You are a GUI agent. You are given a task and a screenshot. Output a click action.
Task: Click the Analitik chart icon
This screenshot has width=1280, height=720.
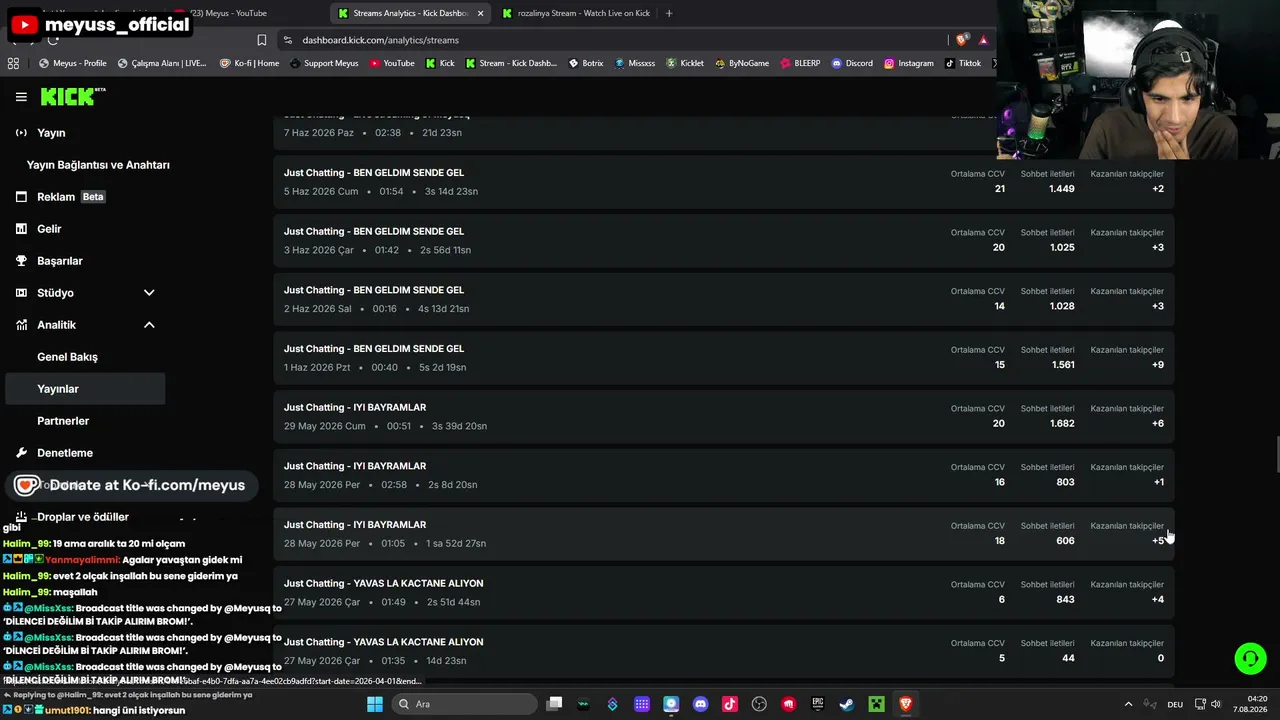21,325
